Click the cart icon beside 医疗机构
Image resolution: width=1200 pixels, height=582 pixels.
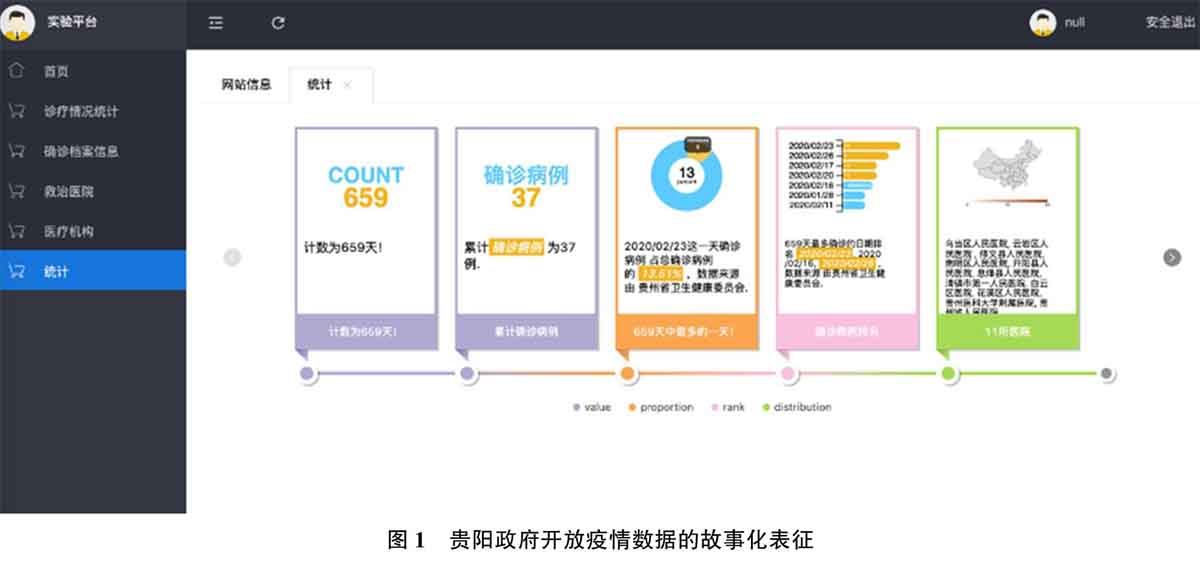16,231
